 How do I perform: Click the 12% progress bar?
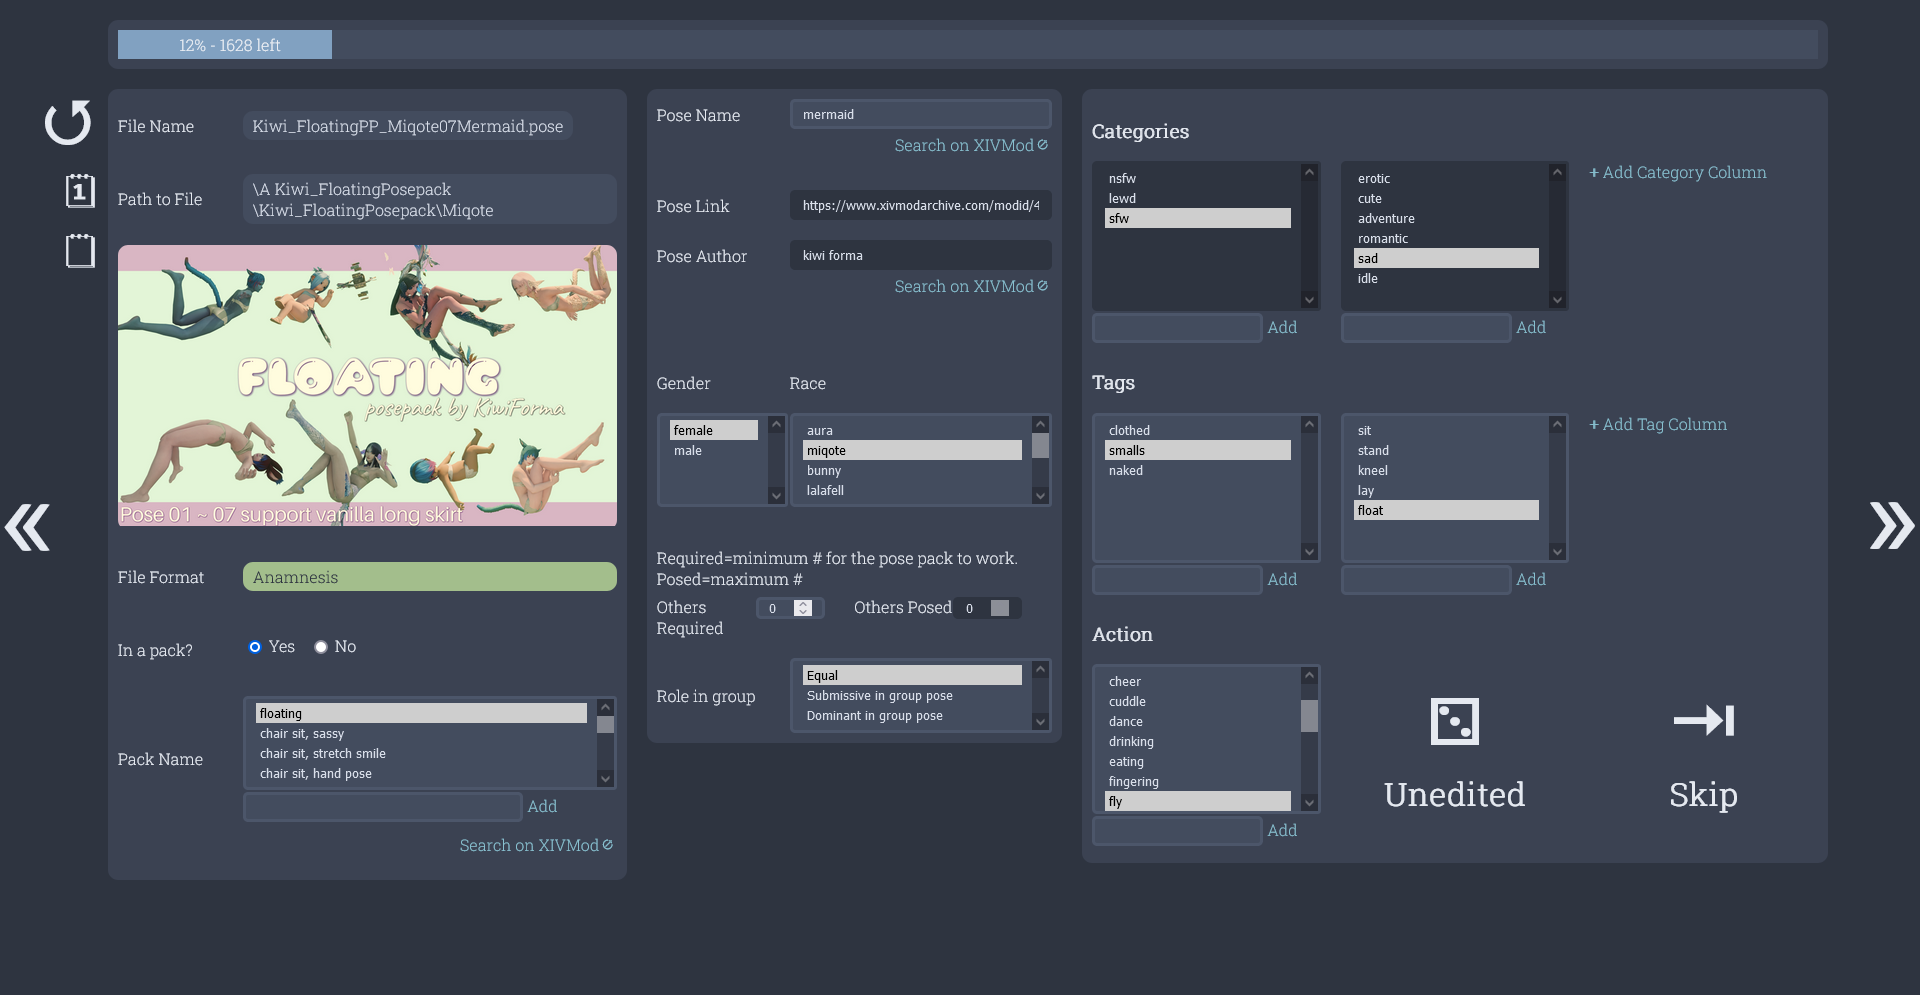click(x=225, y=45)
